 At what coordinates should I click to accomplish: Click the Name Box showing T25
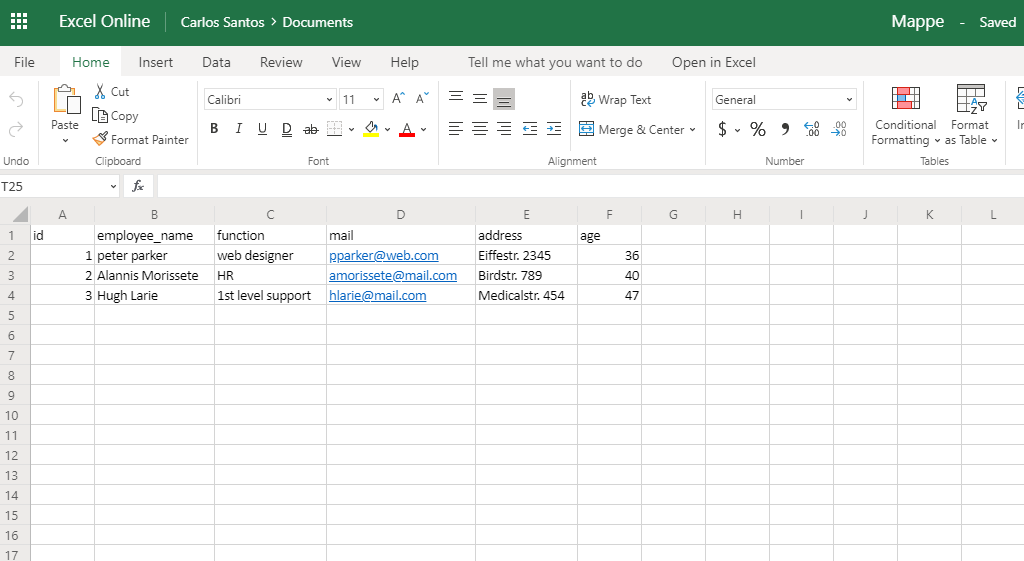50,186
